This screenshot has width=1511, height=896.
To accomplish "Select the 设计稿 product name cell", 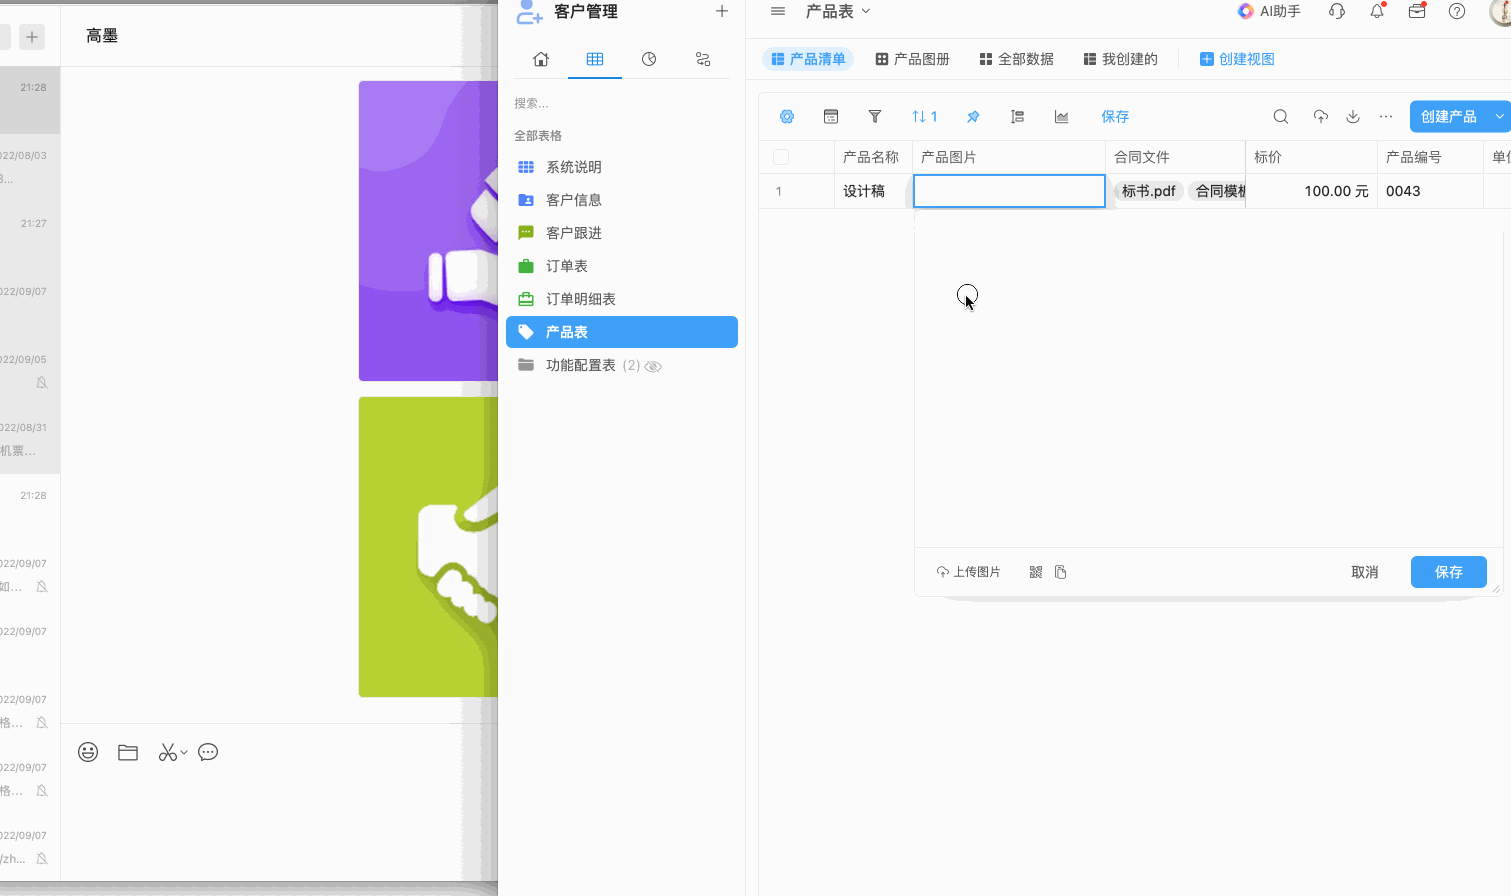I will [x=873, y=191].
